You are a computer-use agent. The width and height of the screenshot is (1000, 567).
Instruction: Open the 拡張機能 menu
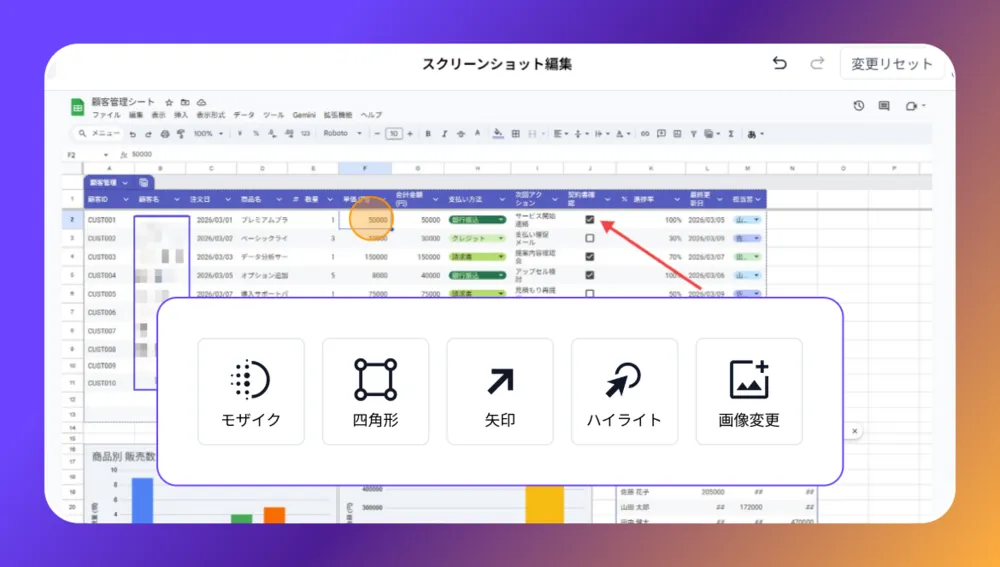(x=338, y=115)
